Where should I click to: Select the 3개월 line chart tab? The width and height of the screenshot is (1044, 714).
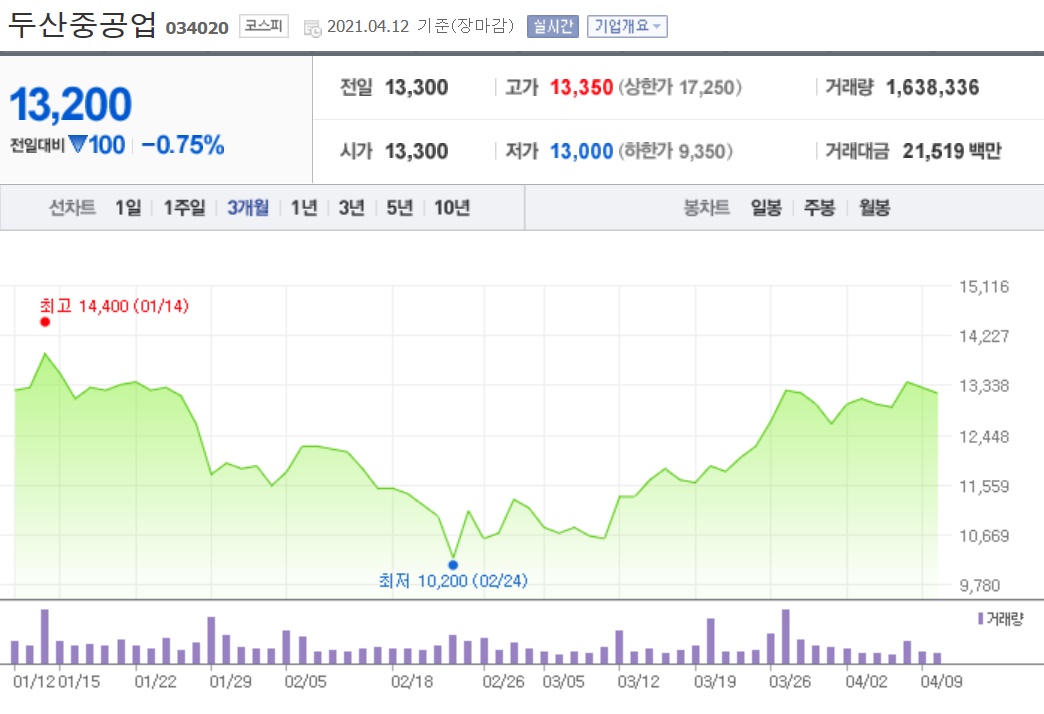click(248, 208)
